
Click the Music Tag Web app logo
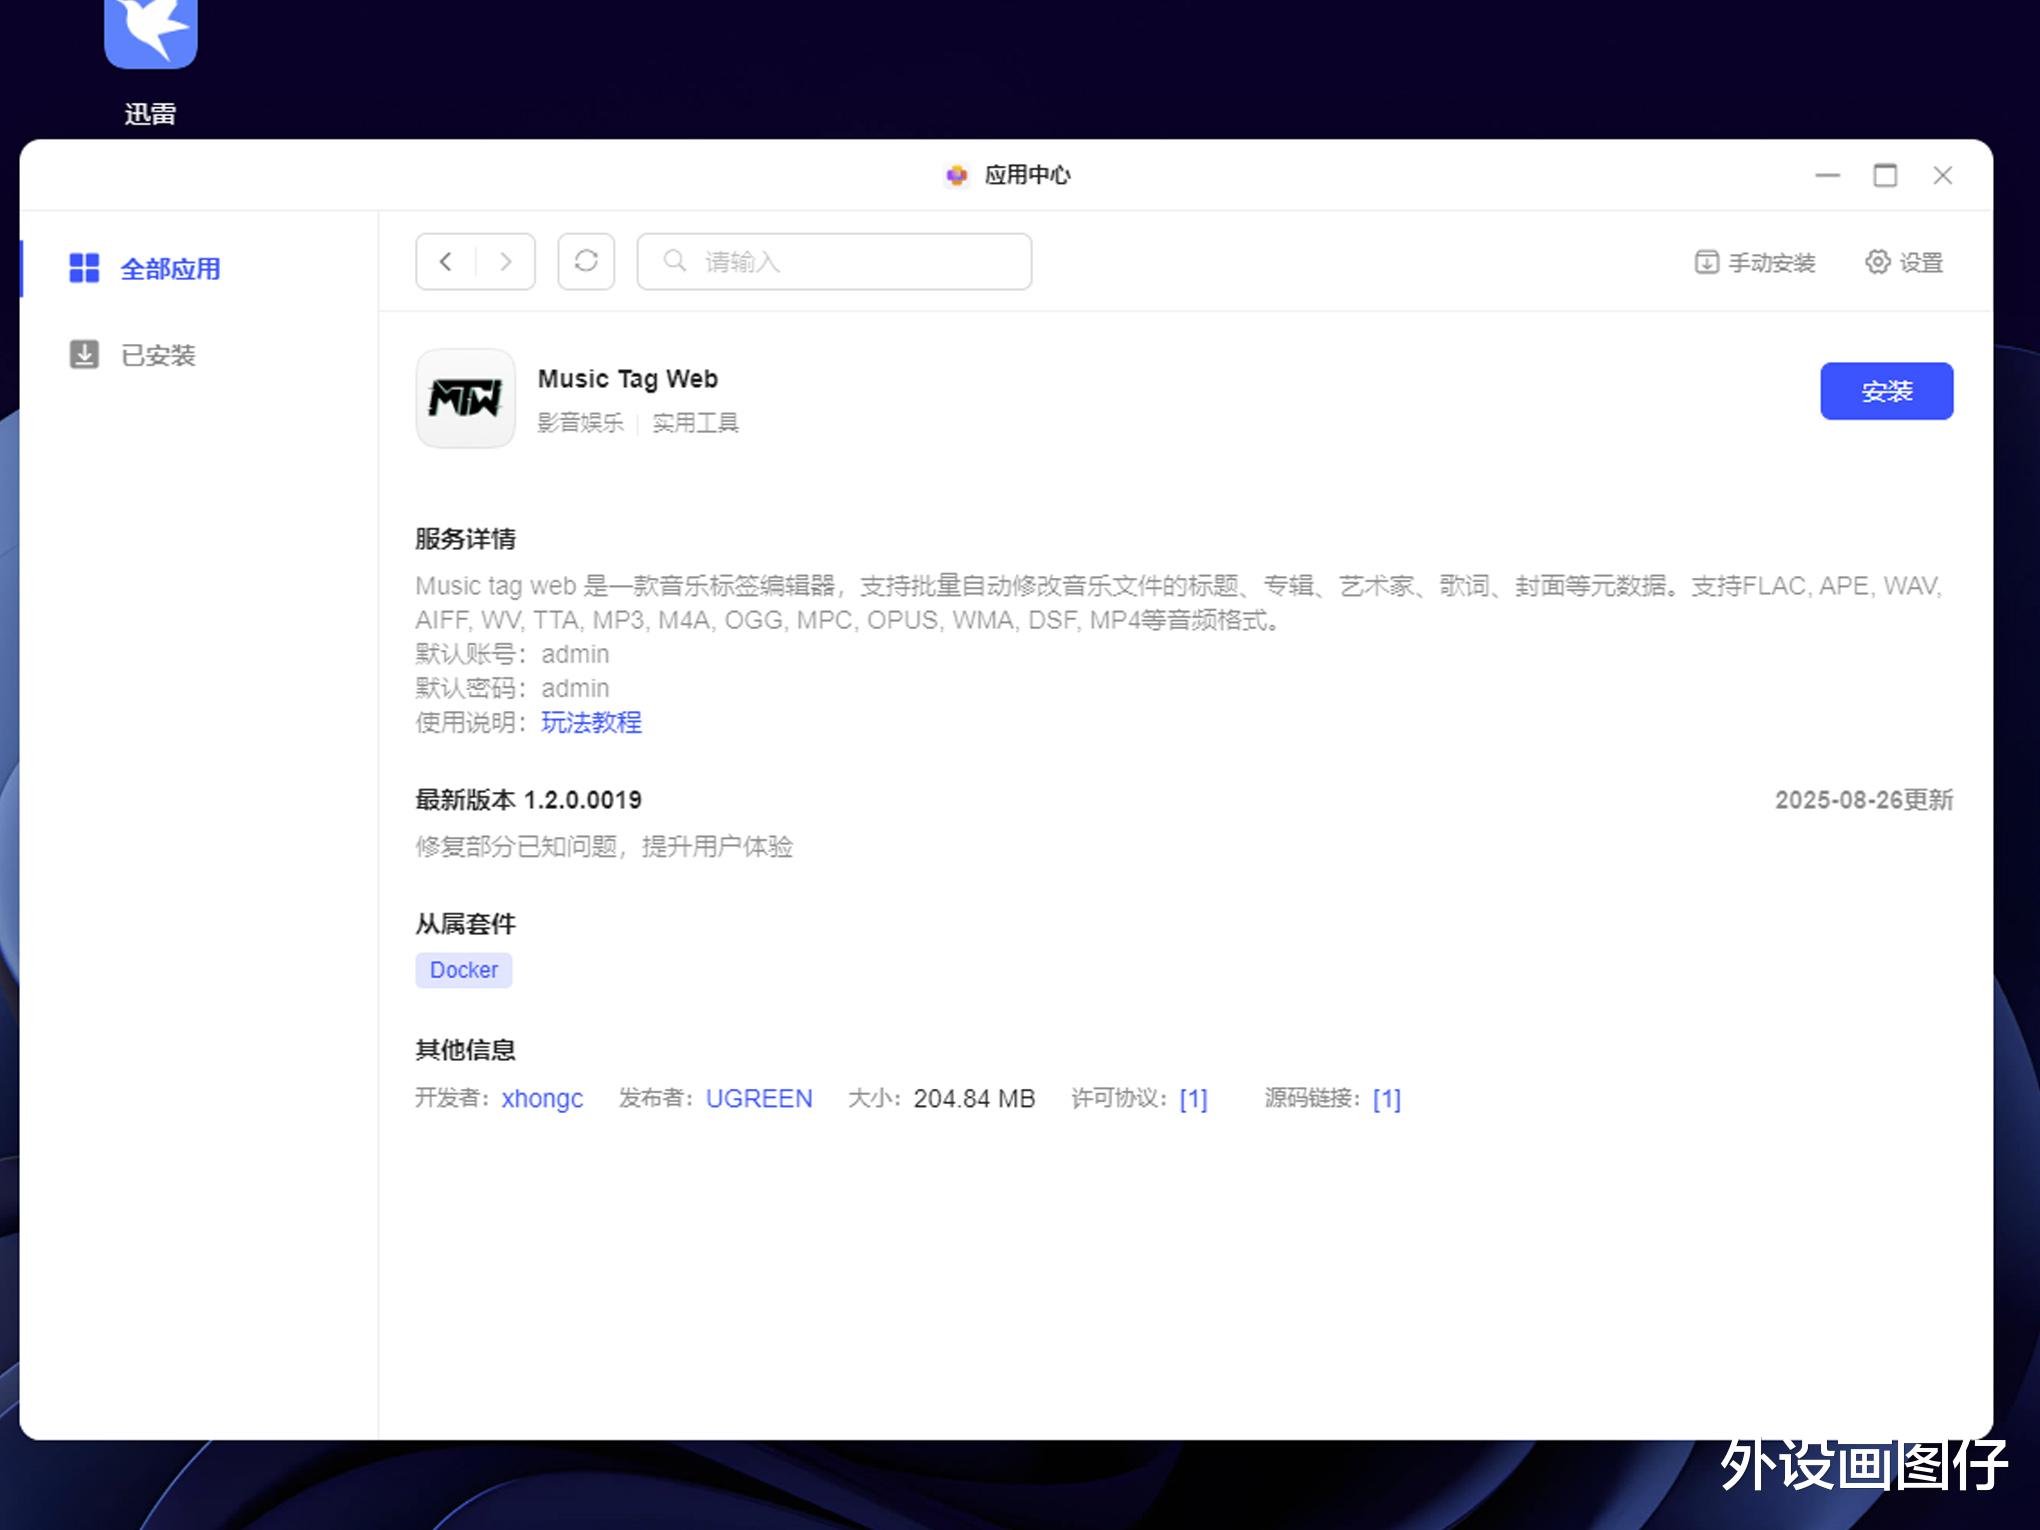(x=466, y=398)
